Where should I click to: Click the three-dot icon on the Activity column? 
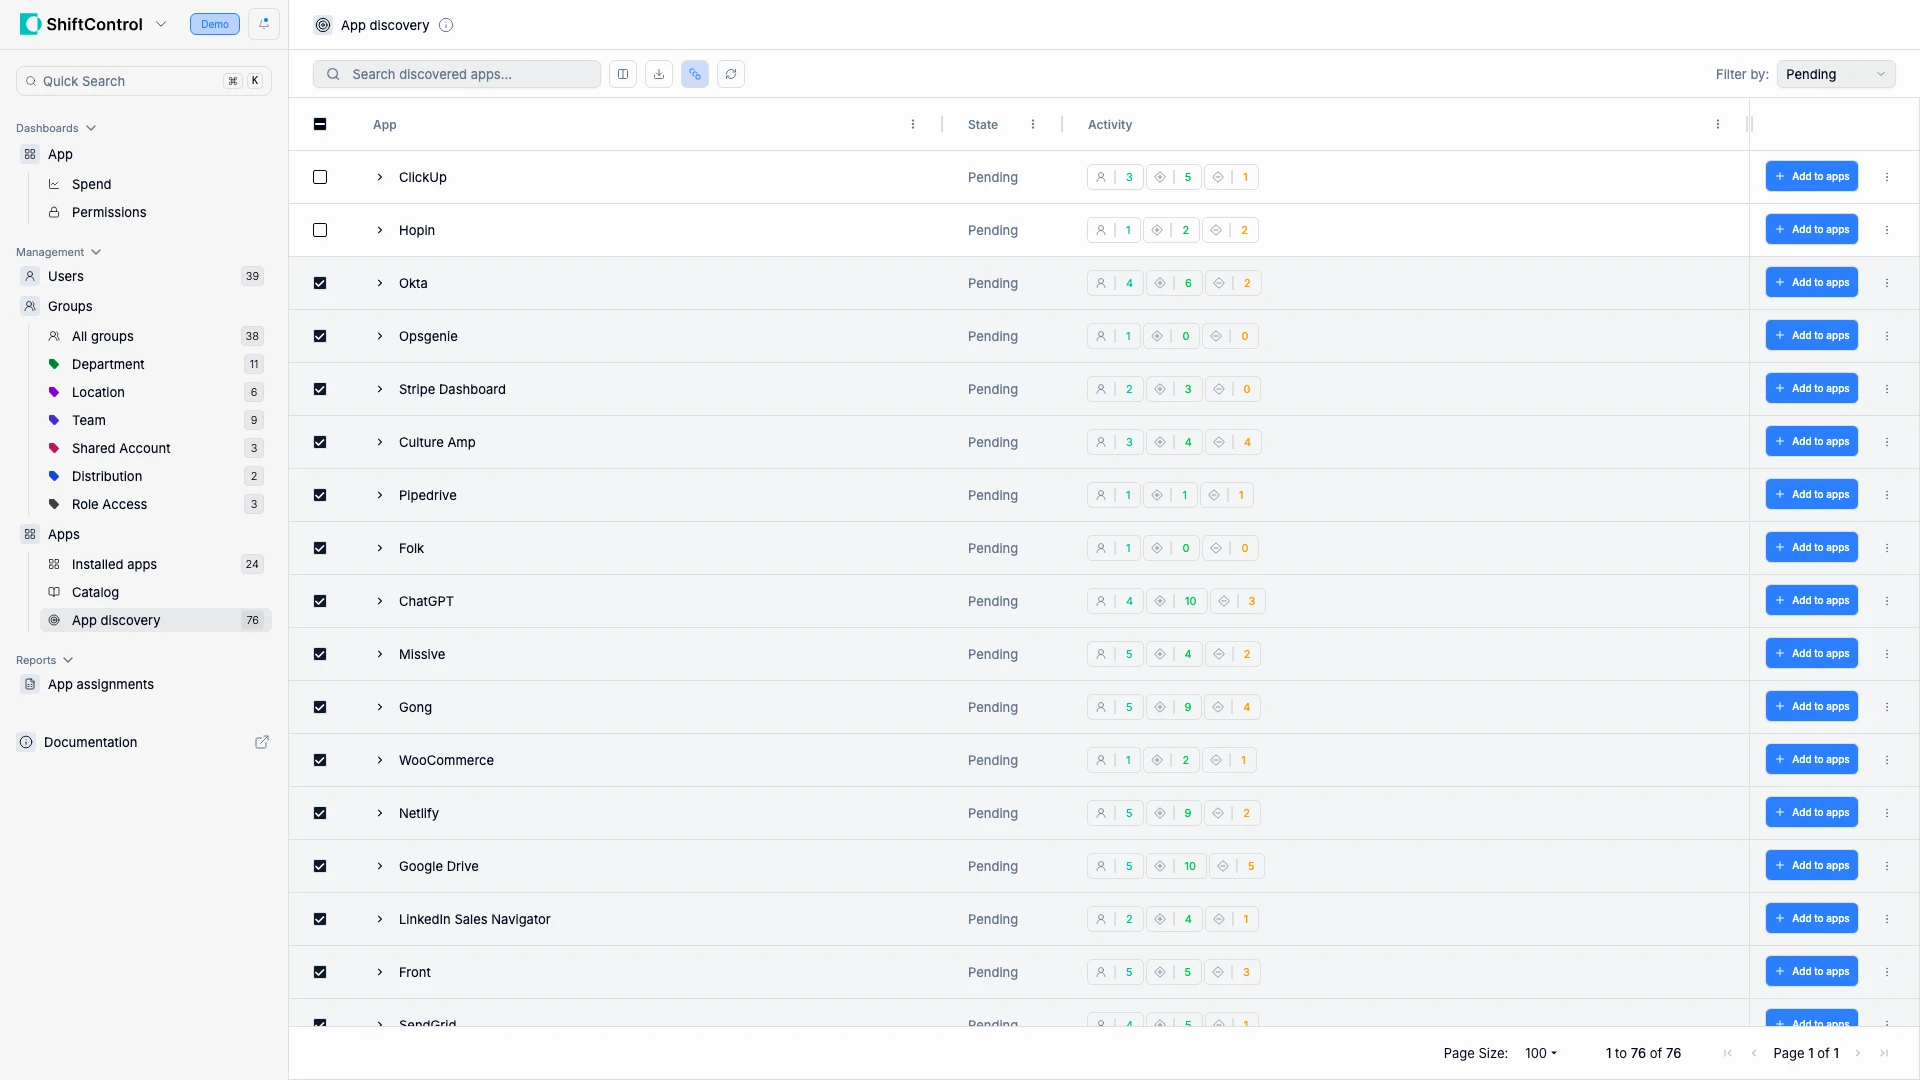pos(1717,124)
